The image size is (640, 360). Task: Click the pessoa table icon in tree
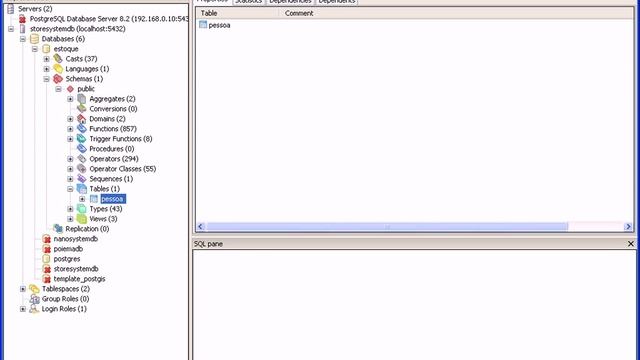point(94,199)
